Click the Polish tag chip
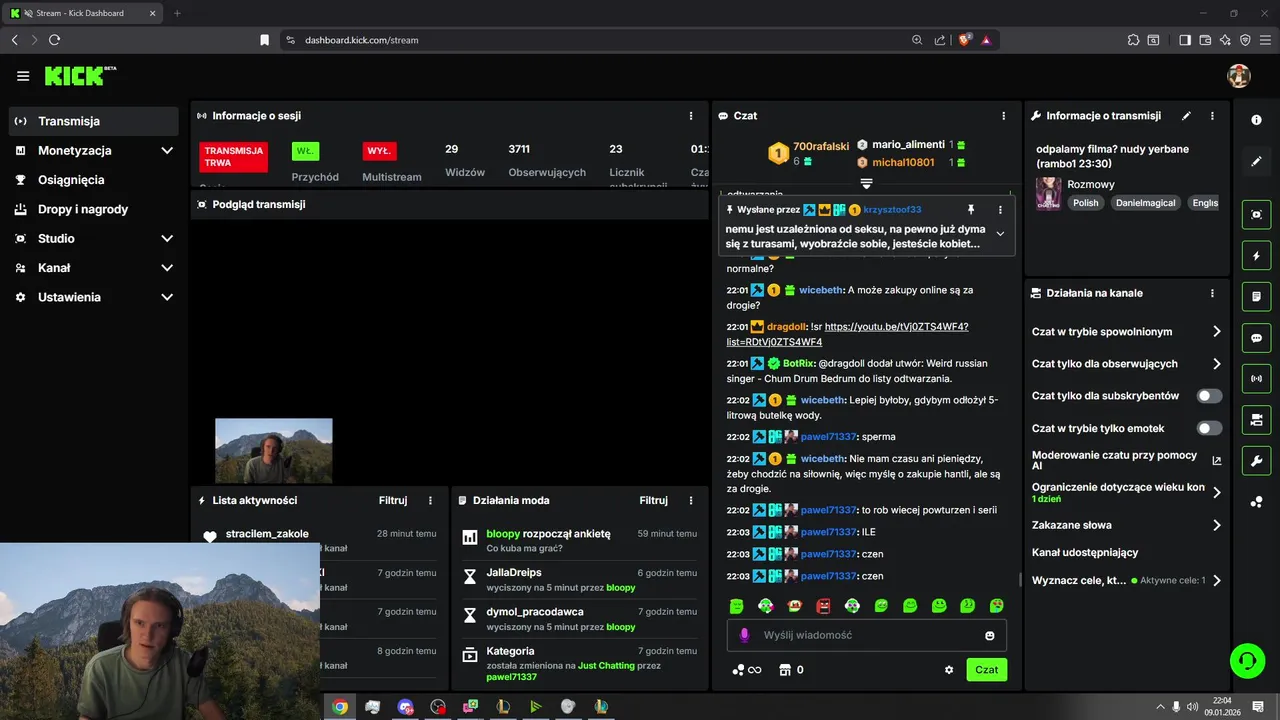The image size is (1280, 720). [x=1086, y=202]
